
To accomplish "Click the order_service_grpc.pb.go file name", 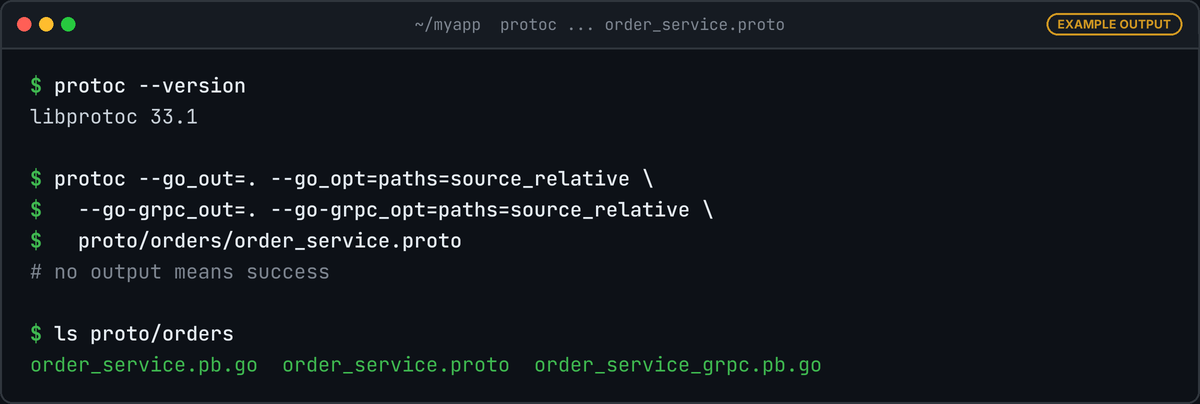I will (678, 365).
